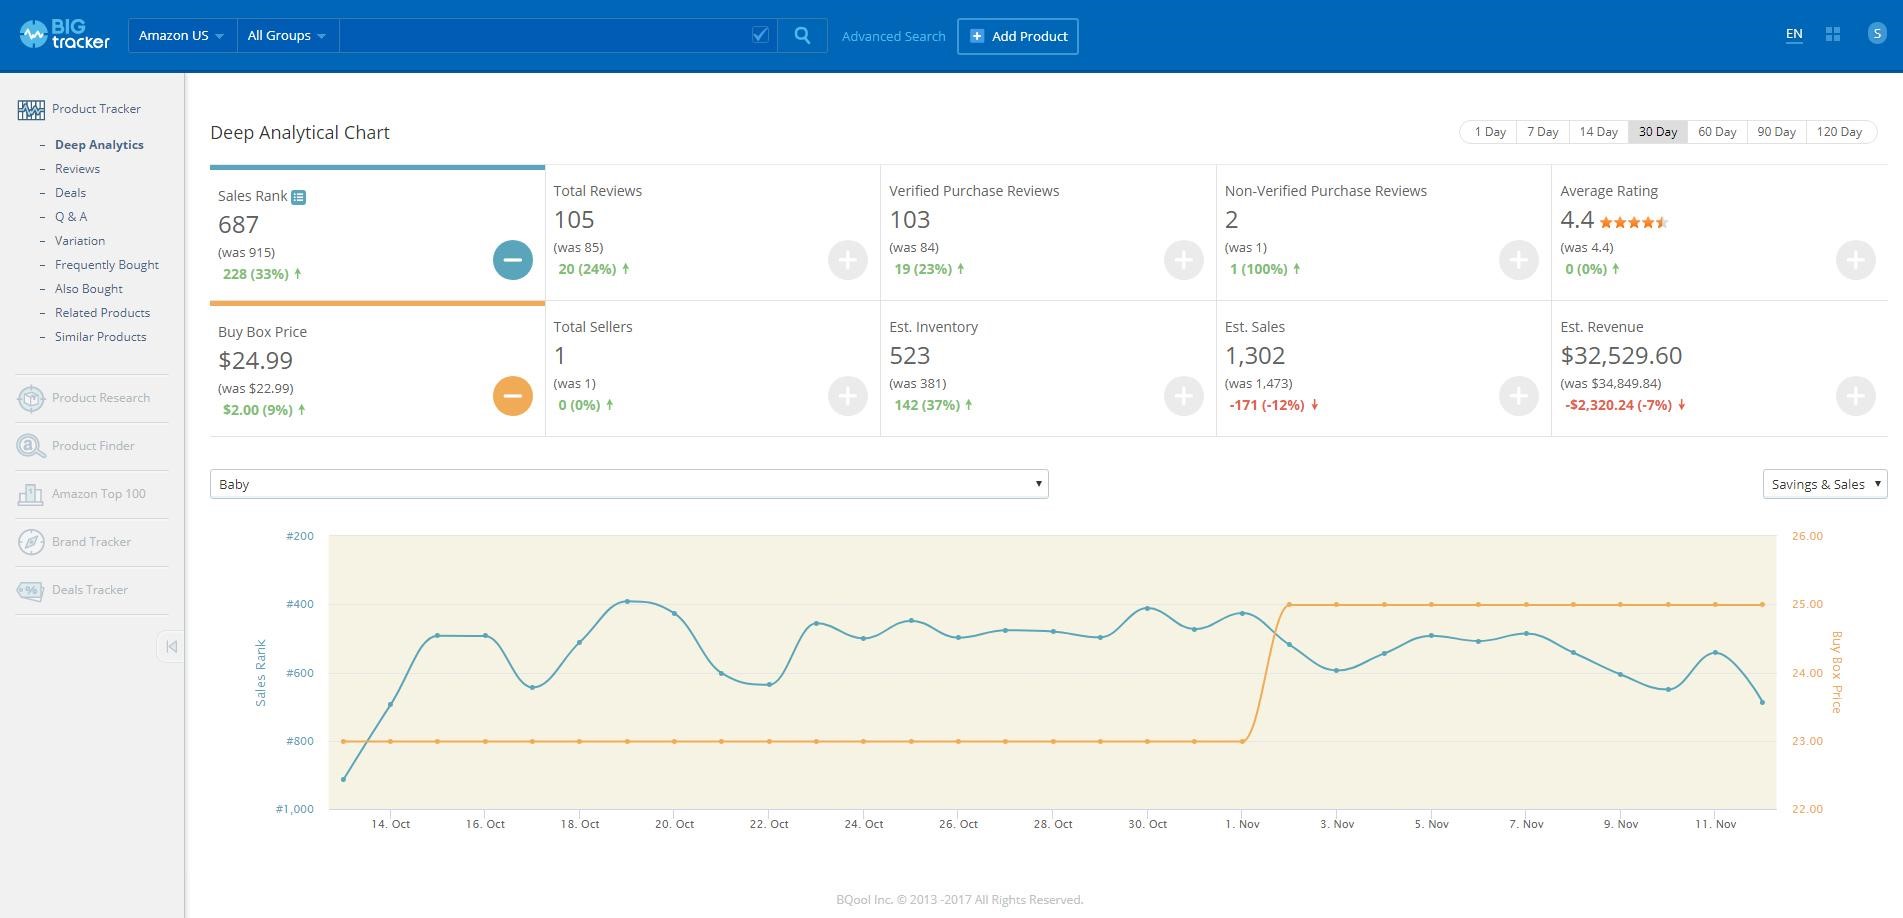Open the Advanced Search link
This screenshot has width=1903, height=918.
[893, 36]
